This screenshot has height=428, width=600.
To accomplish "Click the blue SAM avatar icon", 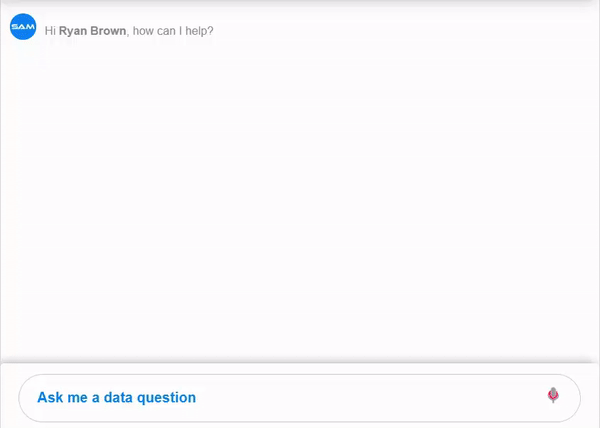I will (x=23, y=27).
